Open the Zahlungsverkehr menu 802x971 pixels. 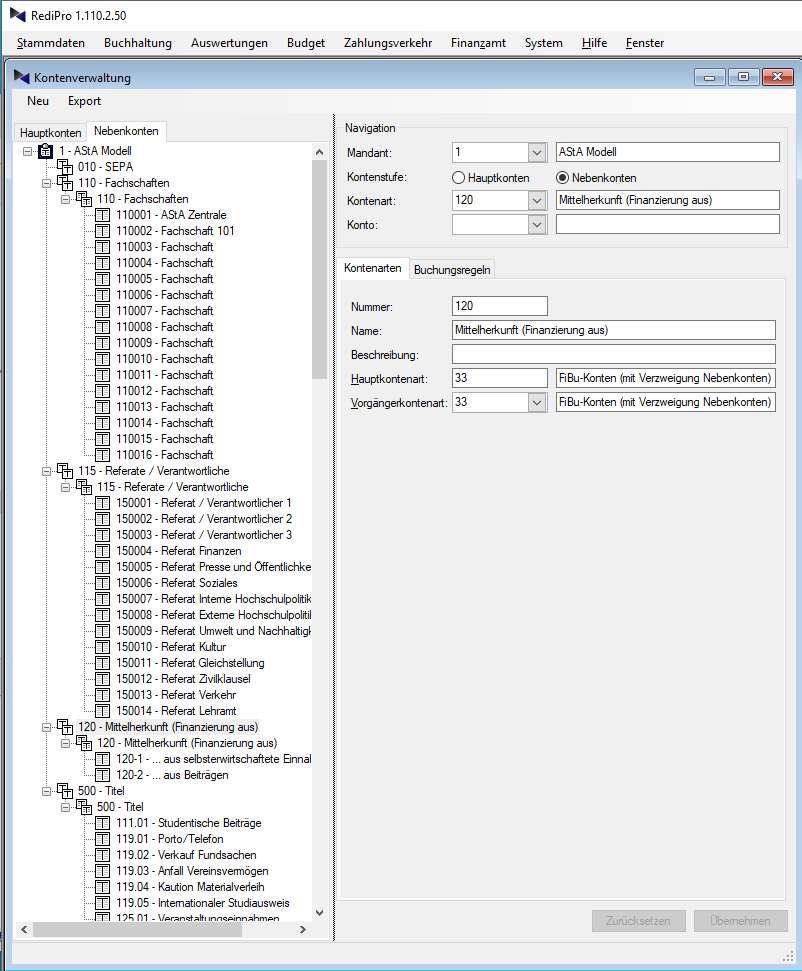(x=387, y=43)
